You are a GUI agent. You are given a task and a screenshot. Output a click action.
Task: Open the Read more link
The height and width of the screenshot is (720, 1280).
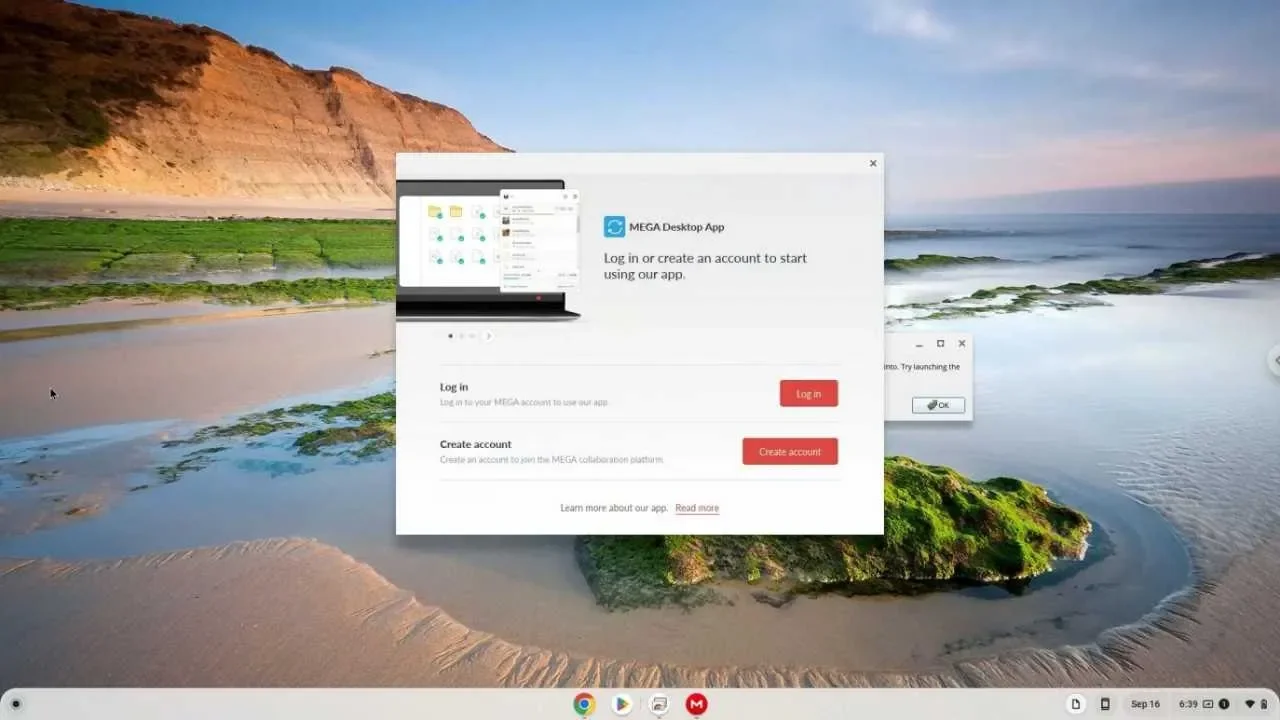click(x=697, y=508)
